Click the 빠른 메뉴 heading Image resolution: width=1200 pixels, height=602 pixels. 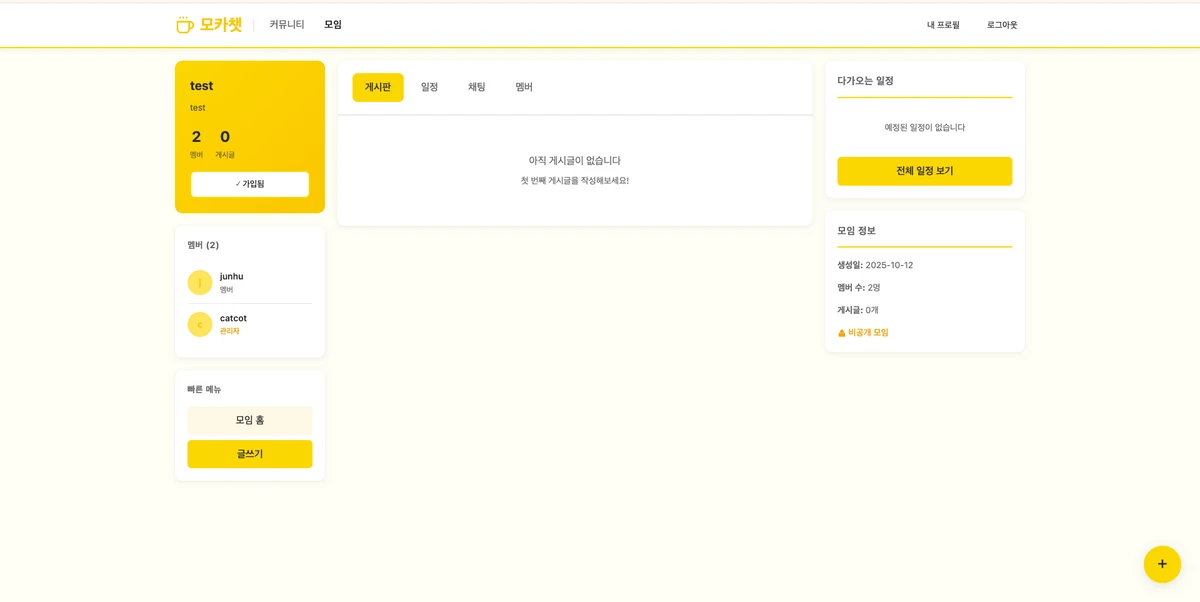[204, 389]
